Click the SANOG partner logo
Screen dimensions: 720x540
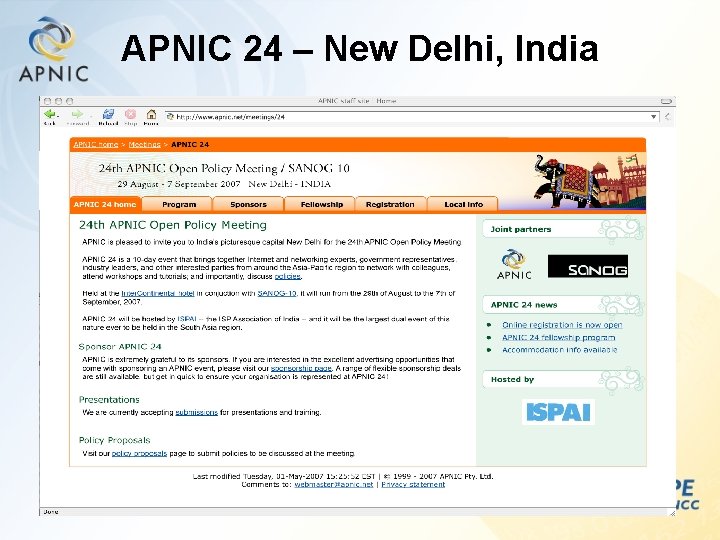pyautogui.click(x=588, y=266)
